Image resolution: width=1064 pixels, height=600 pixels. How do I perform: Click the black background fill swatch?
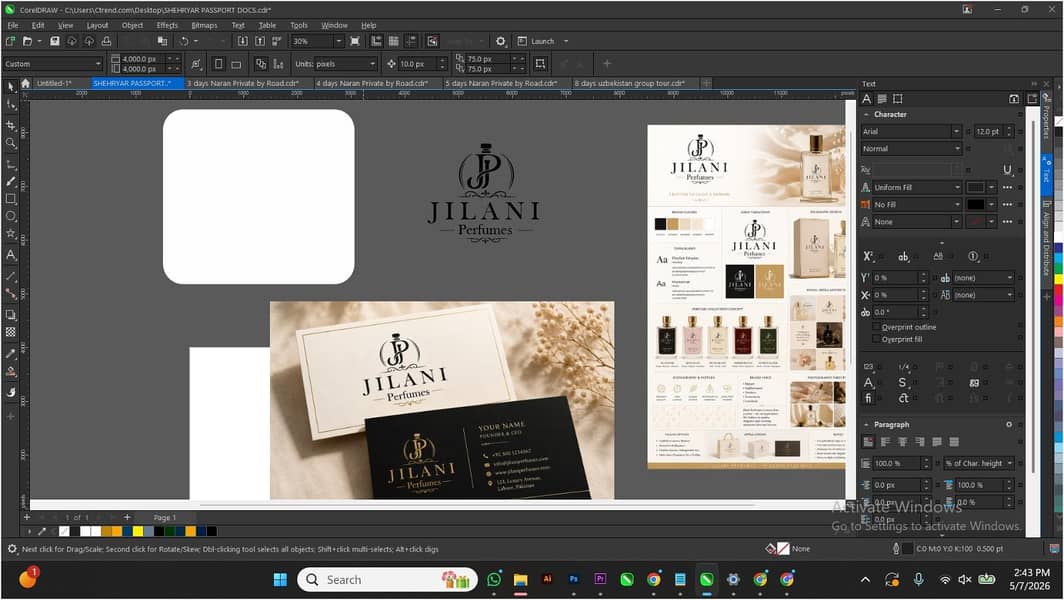pos(976,204)
